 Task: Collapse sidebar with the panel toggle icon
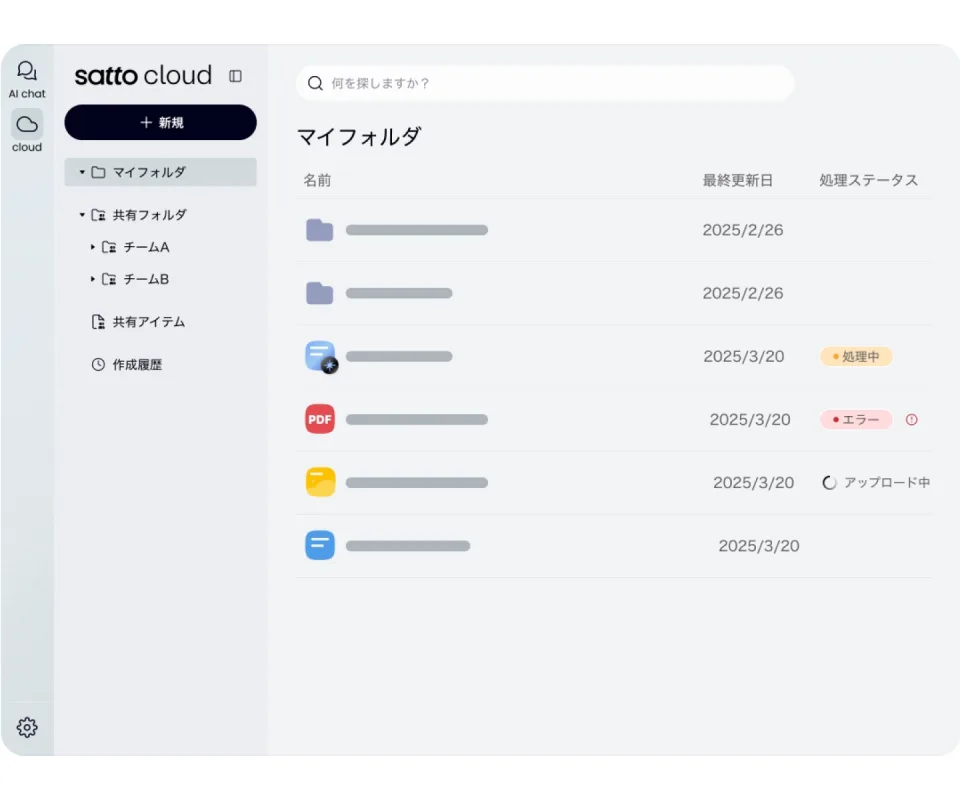[235, 76]
